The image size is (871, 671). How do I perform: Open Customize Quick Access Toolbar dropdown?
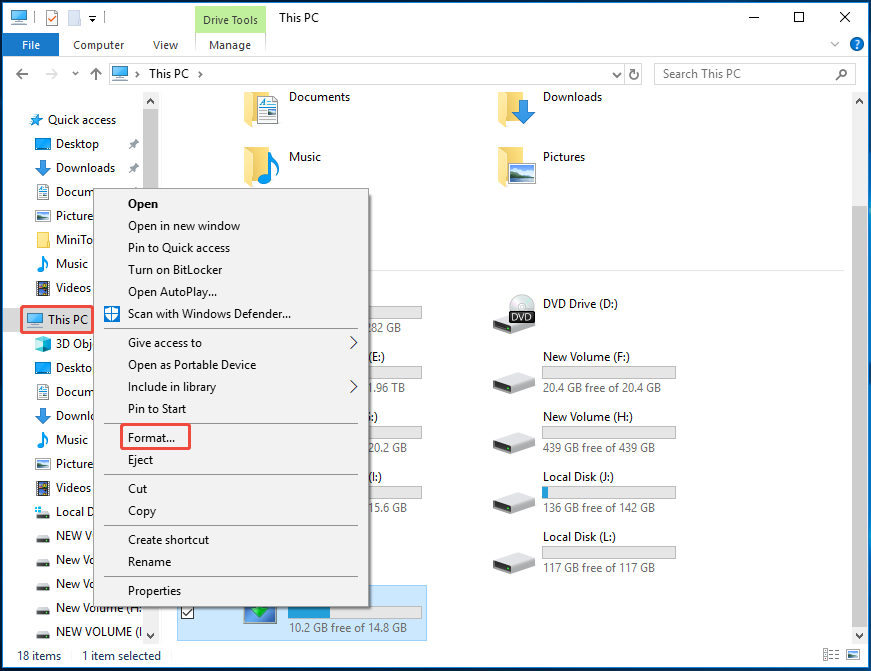click(x=93, y=19)
